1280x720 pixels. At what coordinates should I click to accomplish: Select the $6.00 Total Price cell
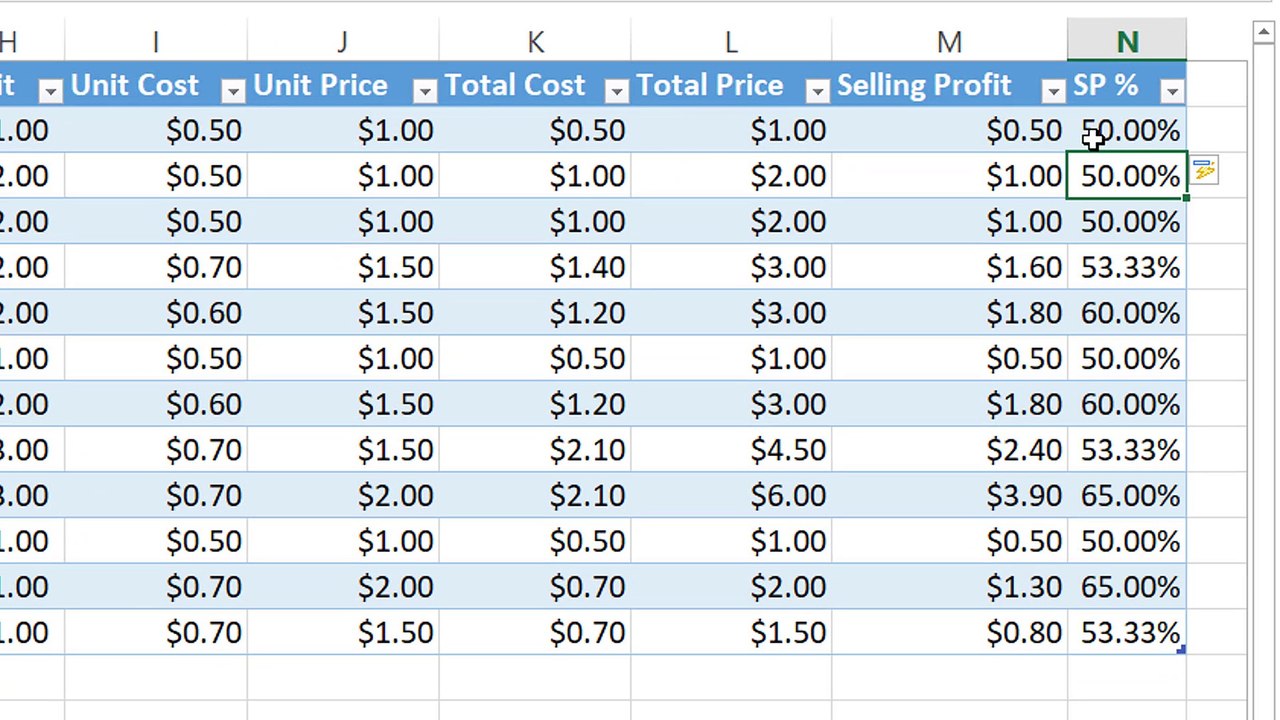point(731,495)
